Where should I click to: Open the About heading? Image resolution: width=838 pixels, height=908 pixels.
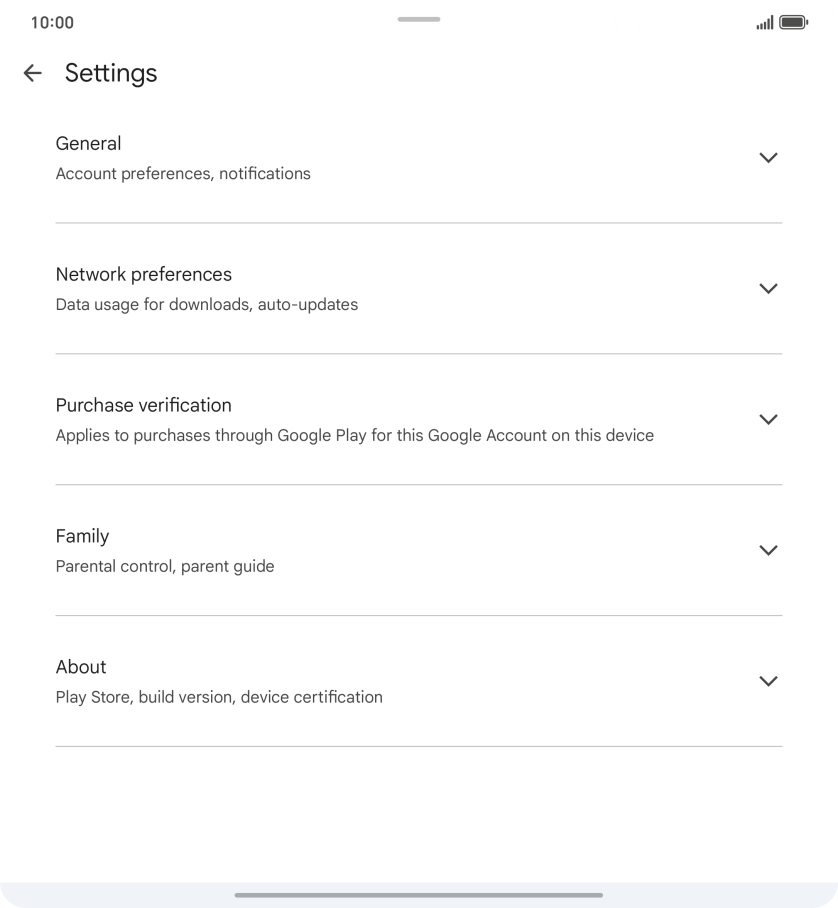[81, 667]
